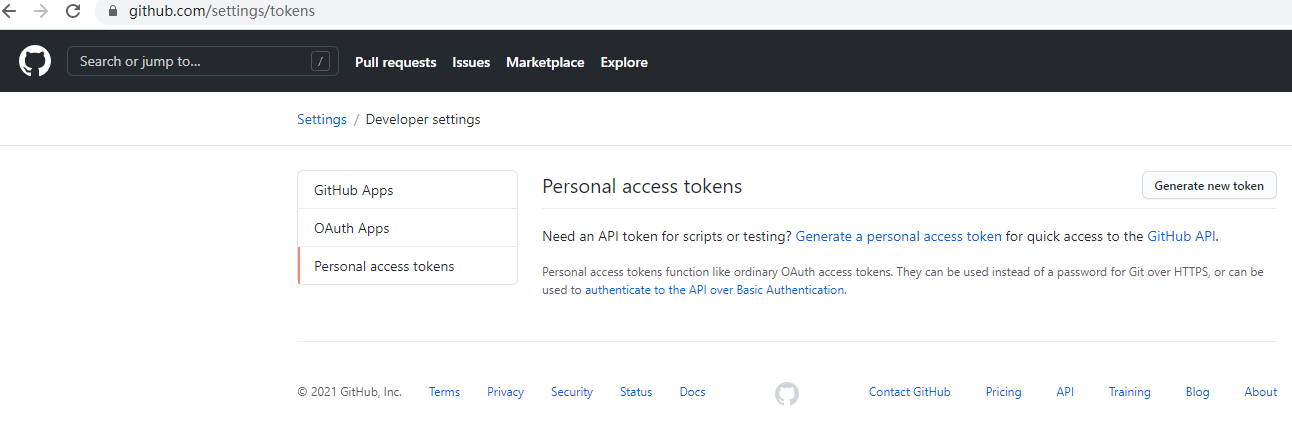This screenshot has width=1292, height=424.
Task: Open Terms footer link
Action: coord(444,392)
